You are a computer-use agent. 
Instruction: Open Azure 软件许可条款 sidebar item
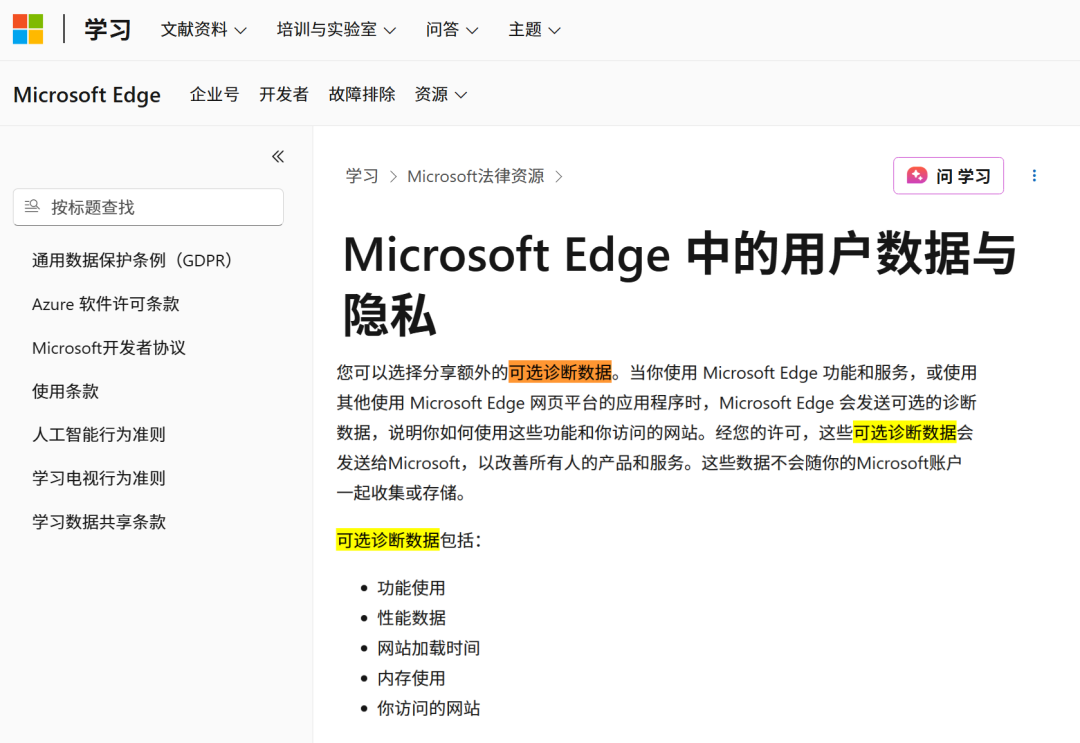click(x=105, y=304)
